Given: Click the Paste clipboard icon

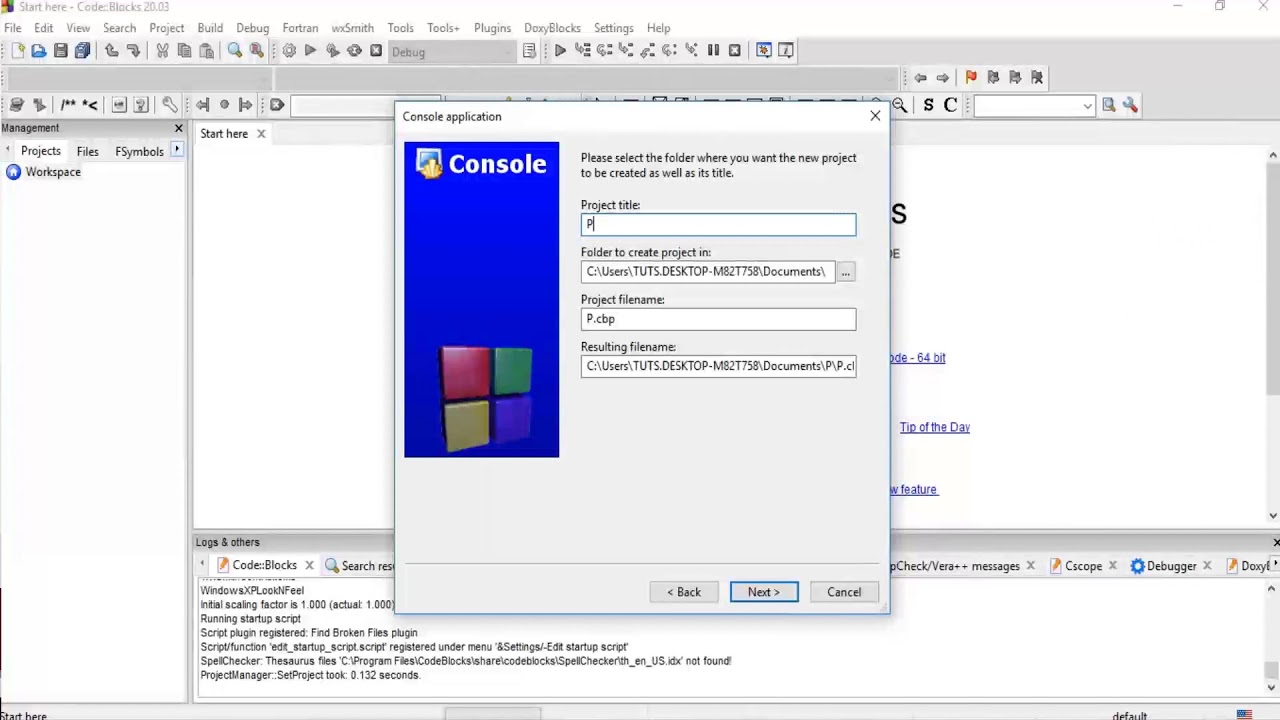Looking at the screenshot, I should point(206,51).
